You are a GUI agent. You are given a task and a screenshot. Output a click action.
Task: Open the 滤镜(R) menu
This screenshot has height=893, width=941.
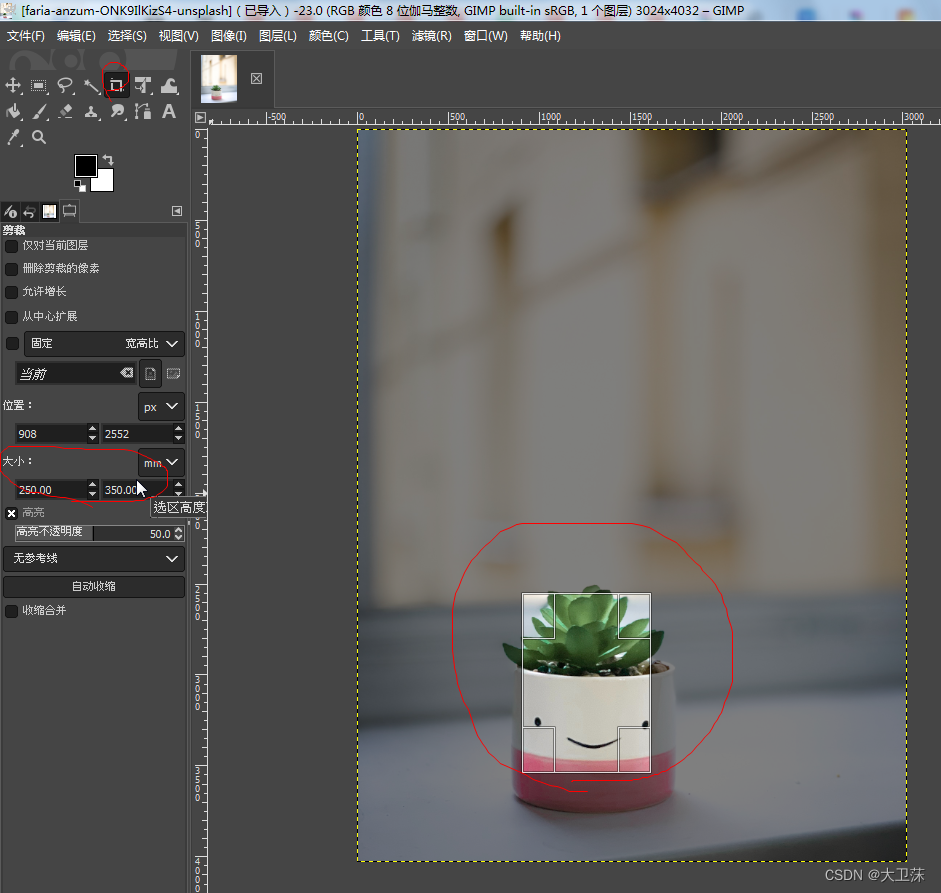click(x=431, y=36)
